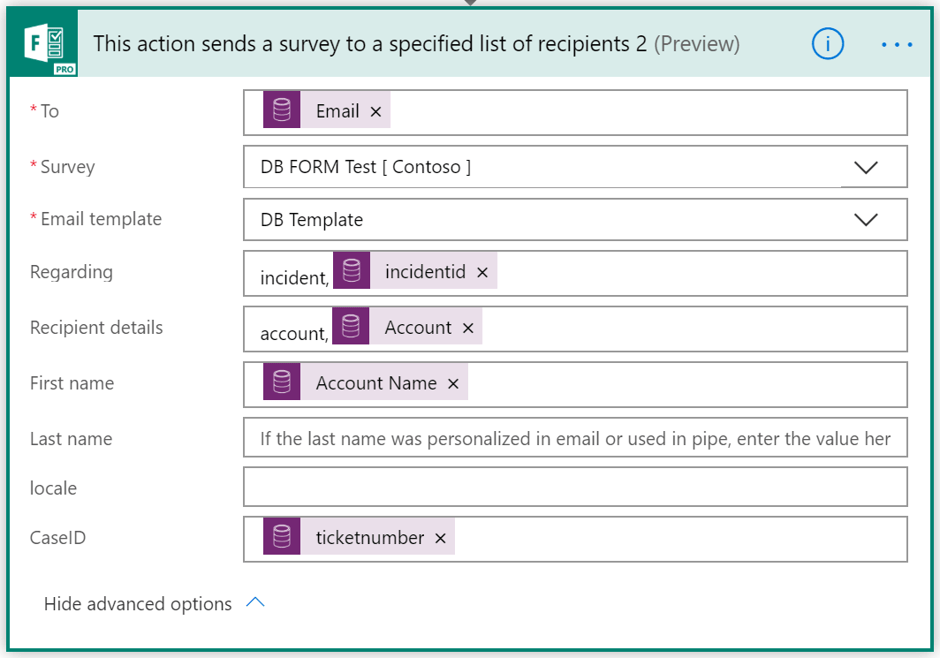Image resolution: width=940 pixels, height=658 pixels.
Task: Remove the ticketnumber token
Action: pyautogui.click(x=441, y=538)
